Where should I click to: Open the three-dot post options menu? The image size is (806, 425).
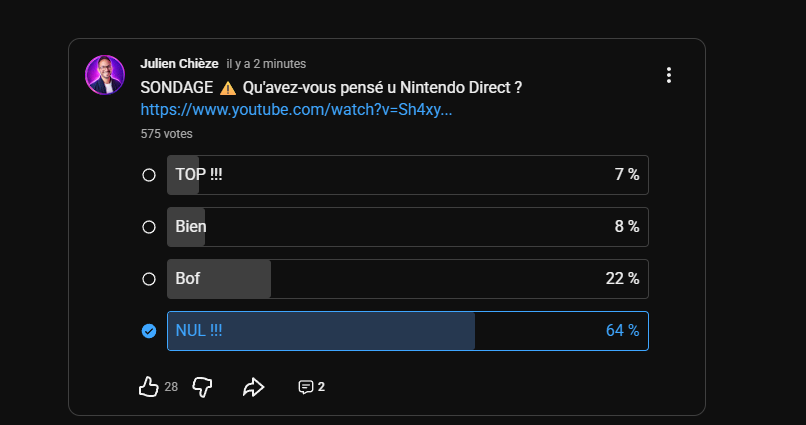point(669,75)
